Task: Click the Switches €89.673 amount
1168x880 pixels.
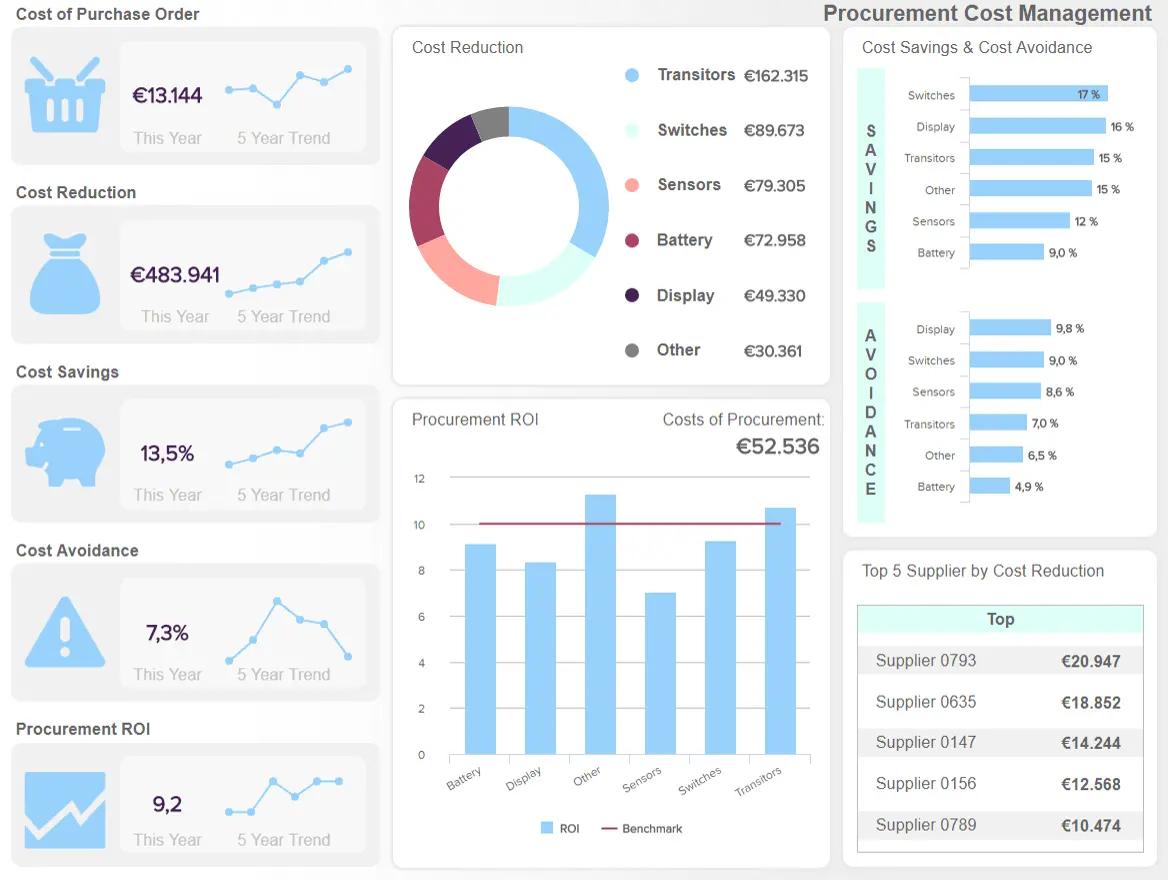Action: [x=774, y=130]
